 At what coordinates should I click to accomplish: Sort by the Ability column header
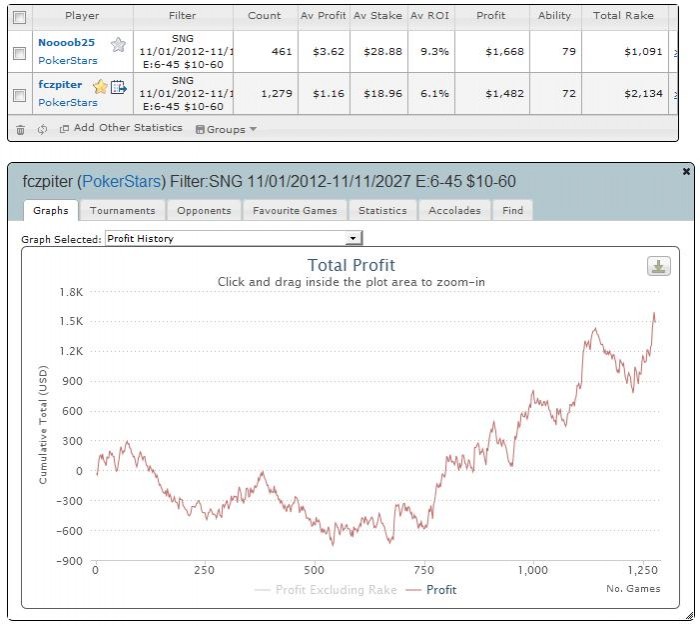[554, 16]
